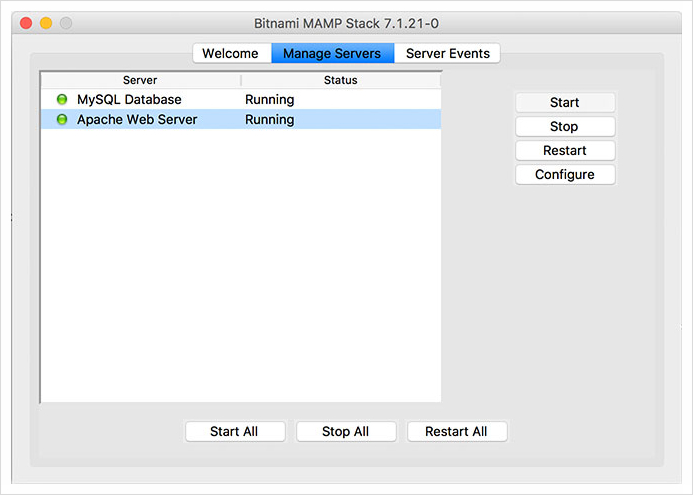Click the Running status of Apache Web Server
This screenshot has height=495, width=693.
[x=270, y=120]
